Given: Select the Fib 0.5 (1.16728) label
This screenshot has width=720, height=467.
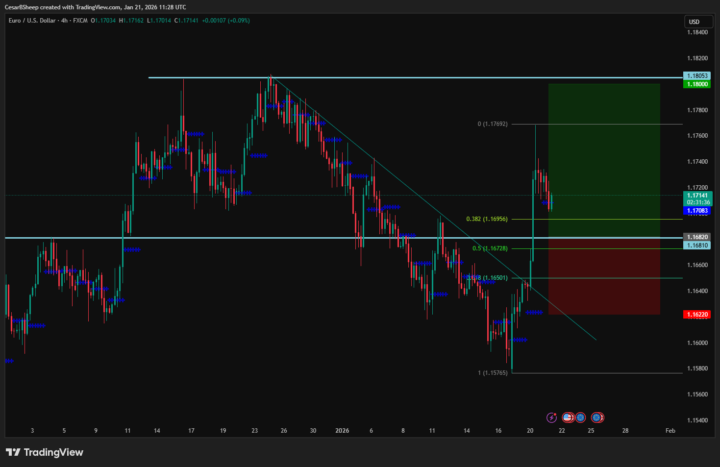Looking at the screenshot, I should (490, 248).
